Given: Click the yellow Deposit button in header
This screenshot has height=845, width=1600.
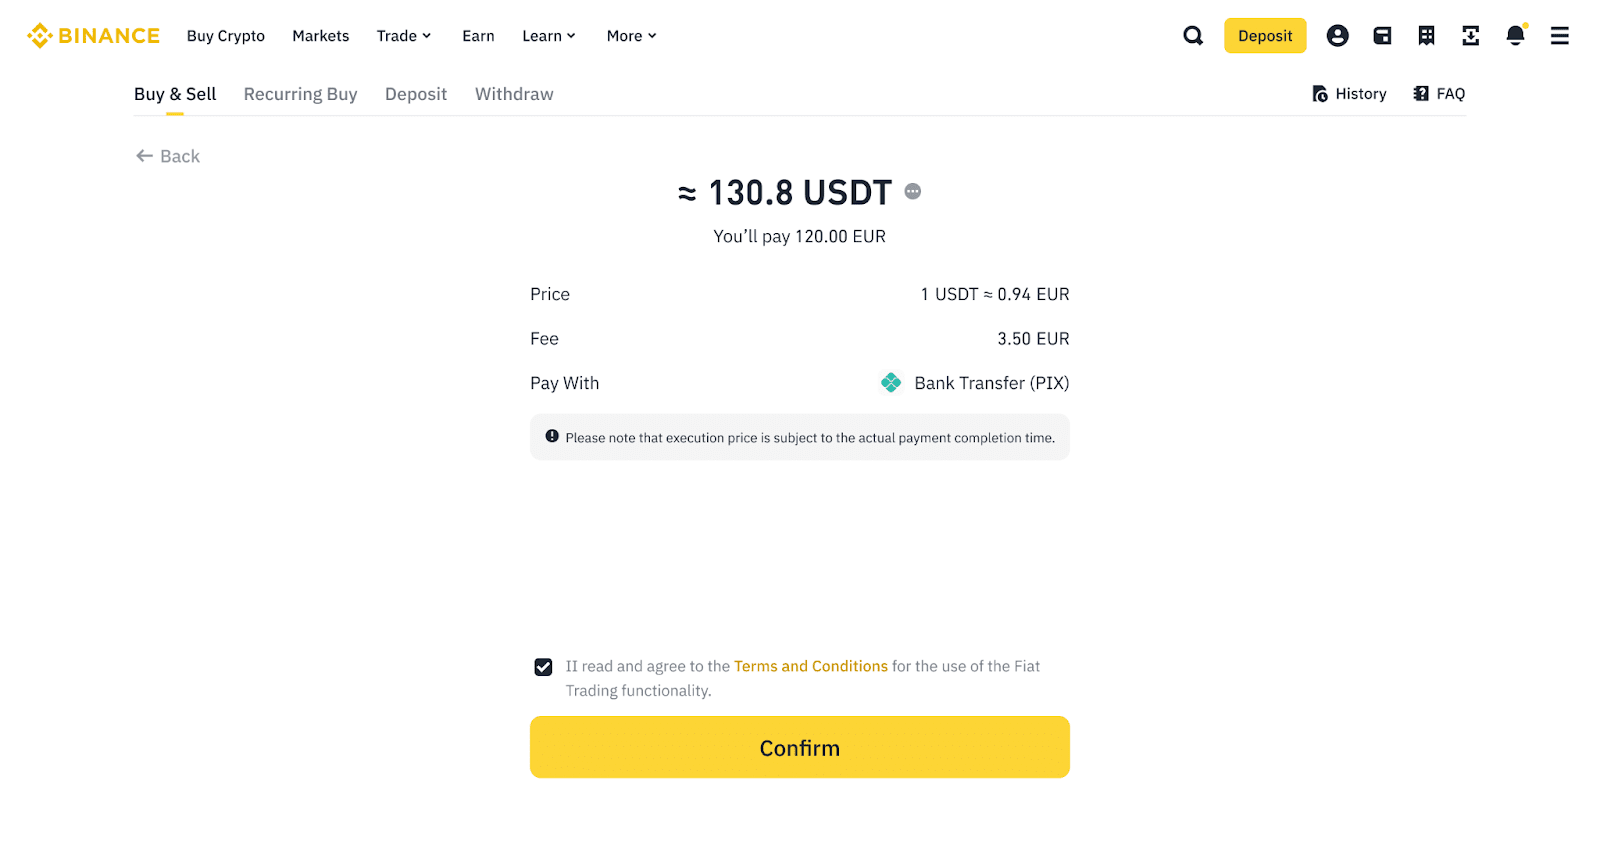Looking at the screenshot, I should [x=1265, y=36].
